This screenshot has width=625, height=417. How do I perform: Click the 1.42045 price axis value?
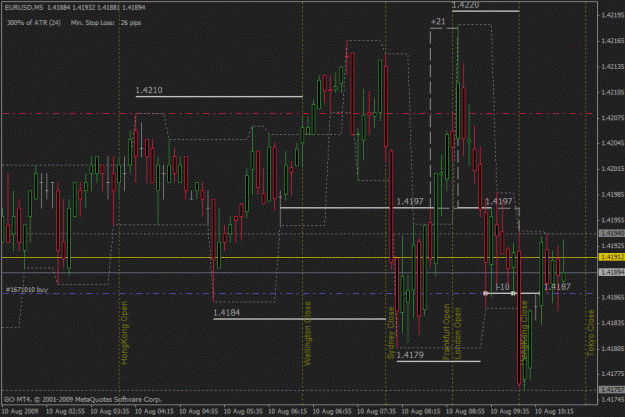(x=613, y=143)
